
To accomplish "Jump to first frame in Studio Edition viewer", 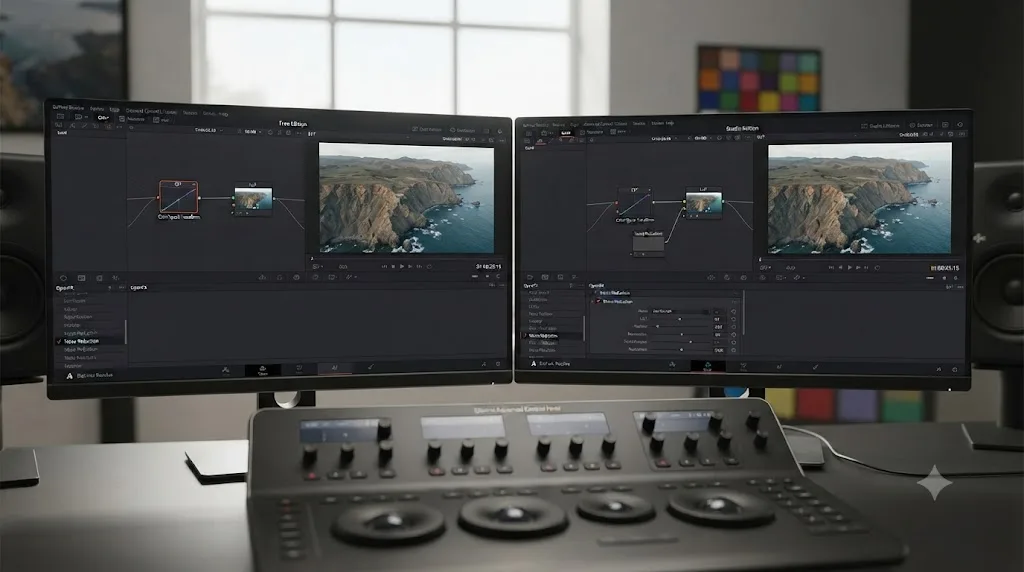I will 831,268.
